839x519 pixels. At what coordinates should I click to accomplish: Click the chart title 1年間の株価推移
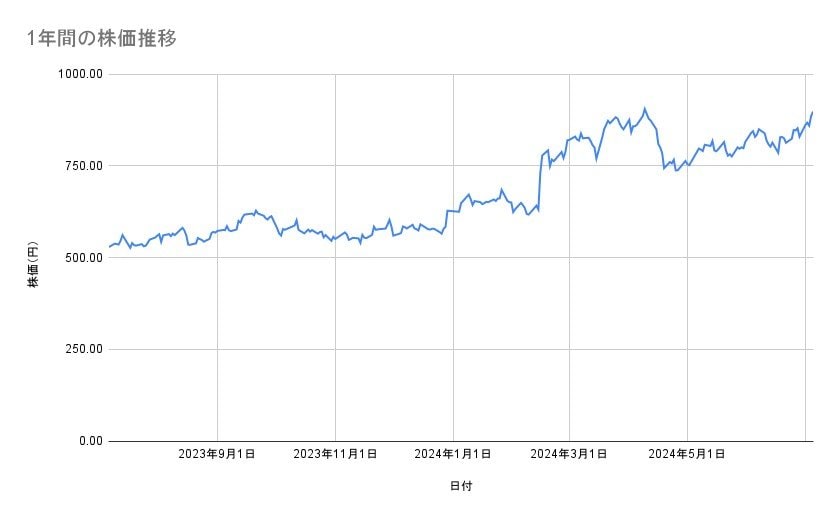tap(103, 39)
